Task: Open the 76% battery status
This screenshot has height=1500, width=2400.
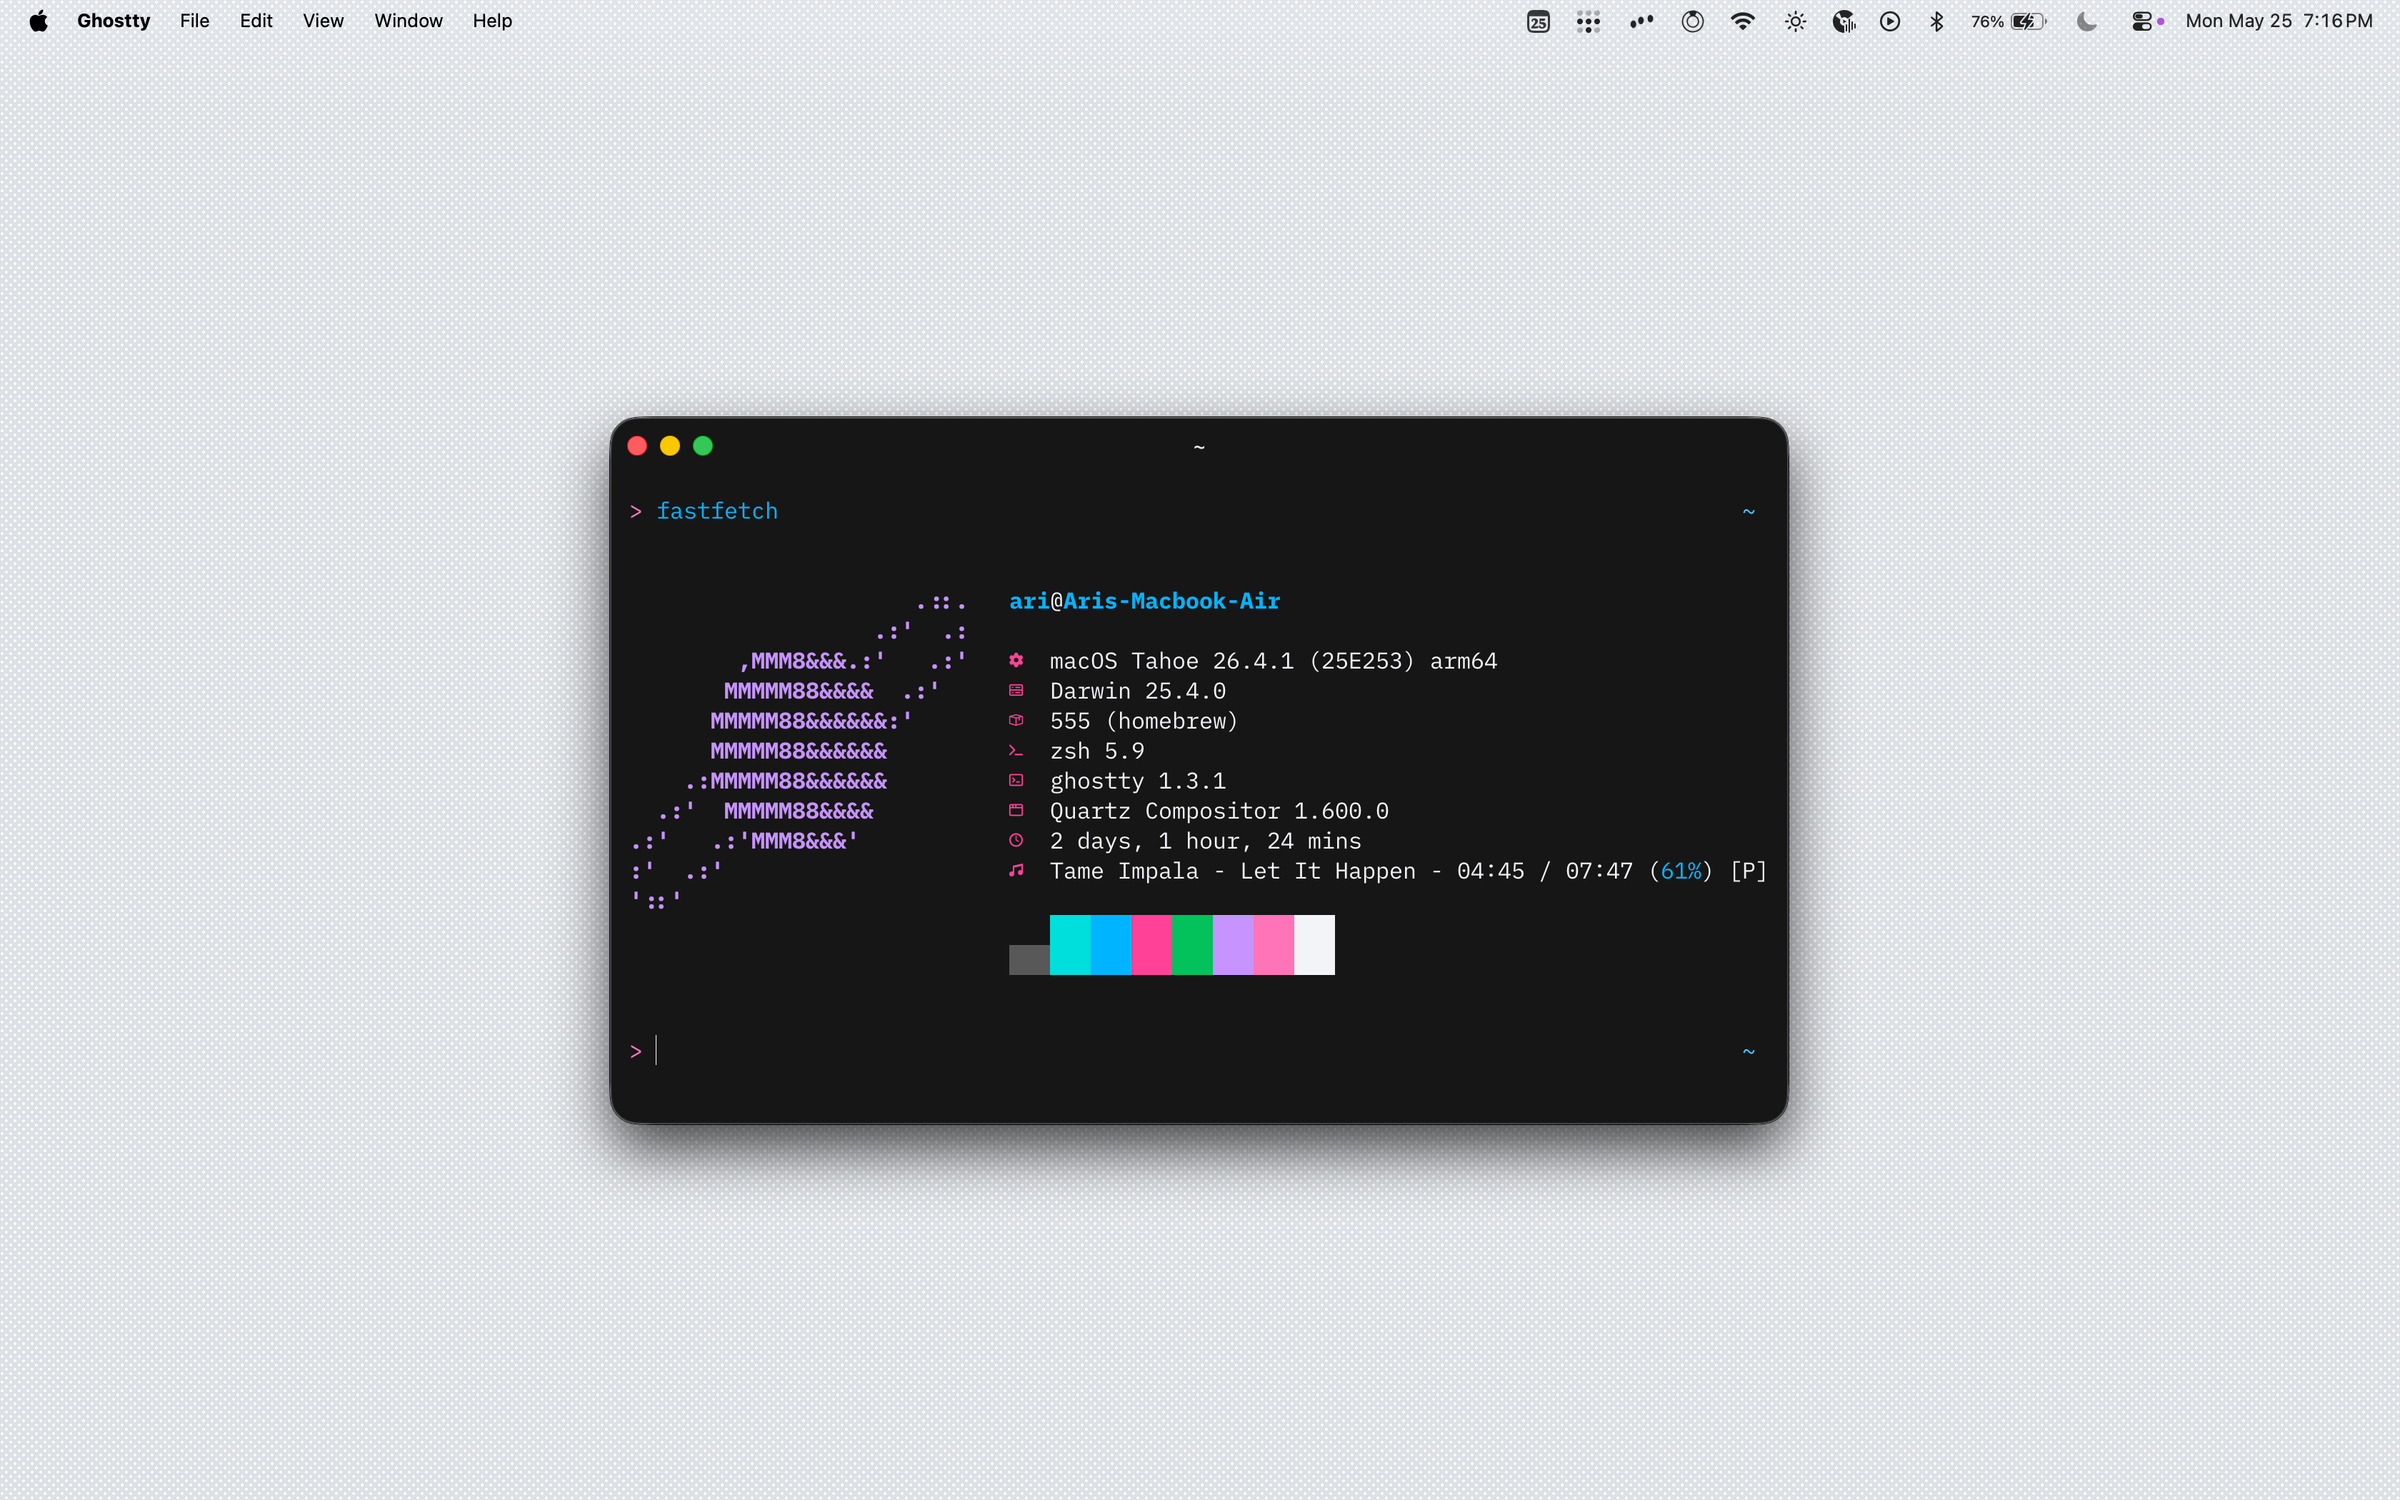Action: 2008,21
